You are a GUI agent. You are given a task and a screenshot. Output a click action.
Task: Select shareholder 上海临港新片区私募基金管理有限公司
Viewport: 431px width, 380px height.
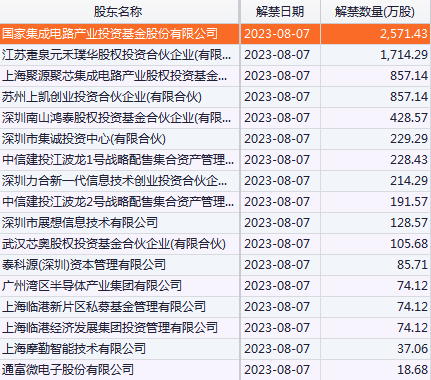pyautogui.click(x=104, y=307)
